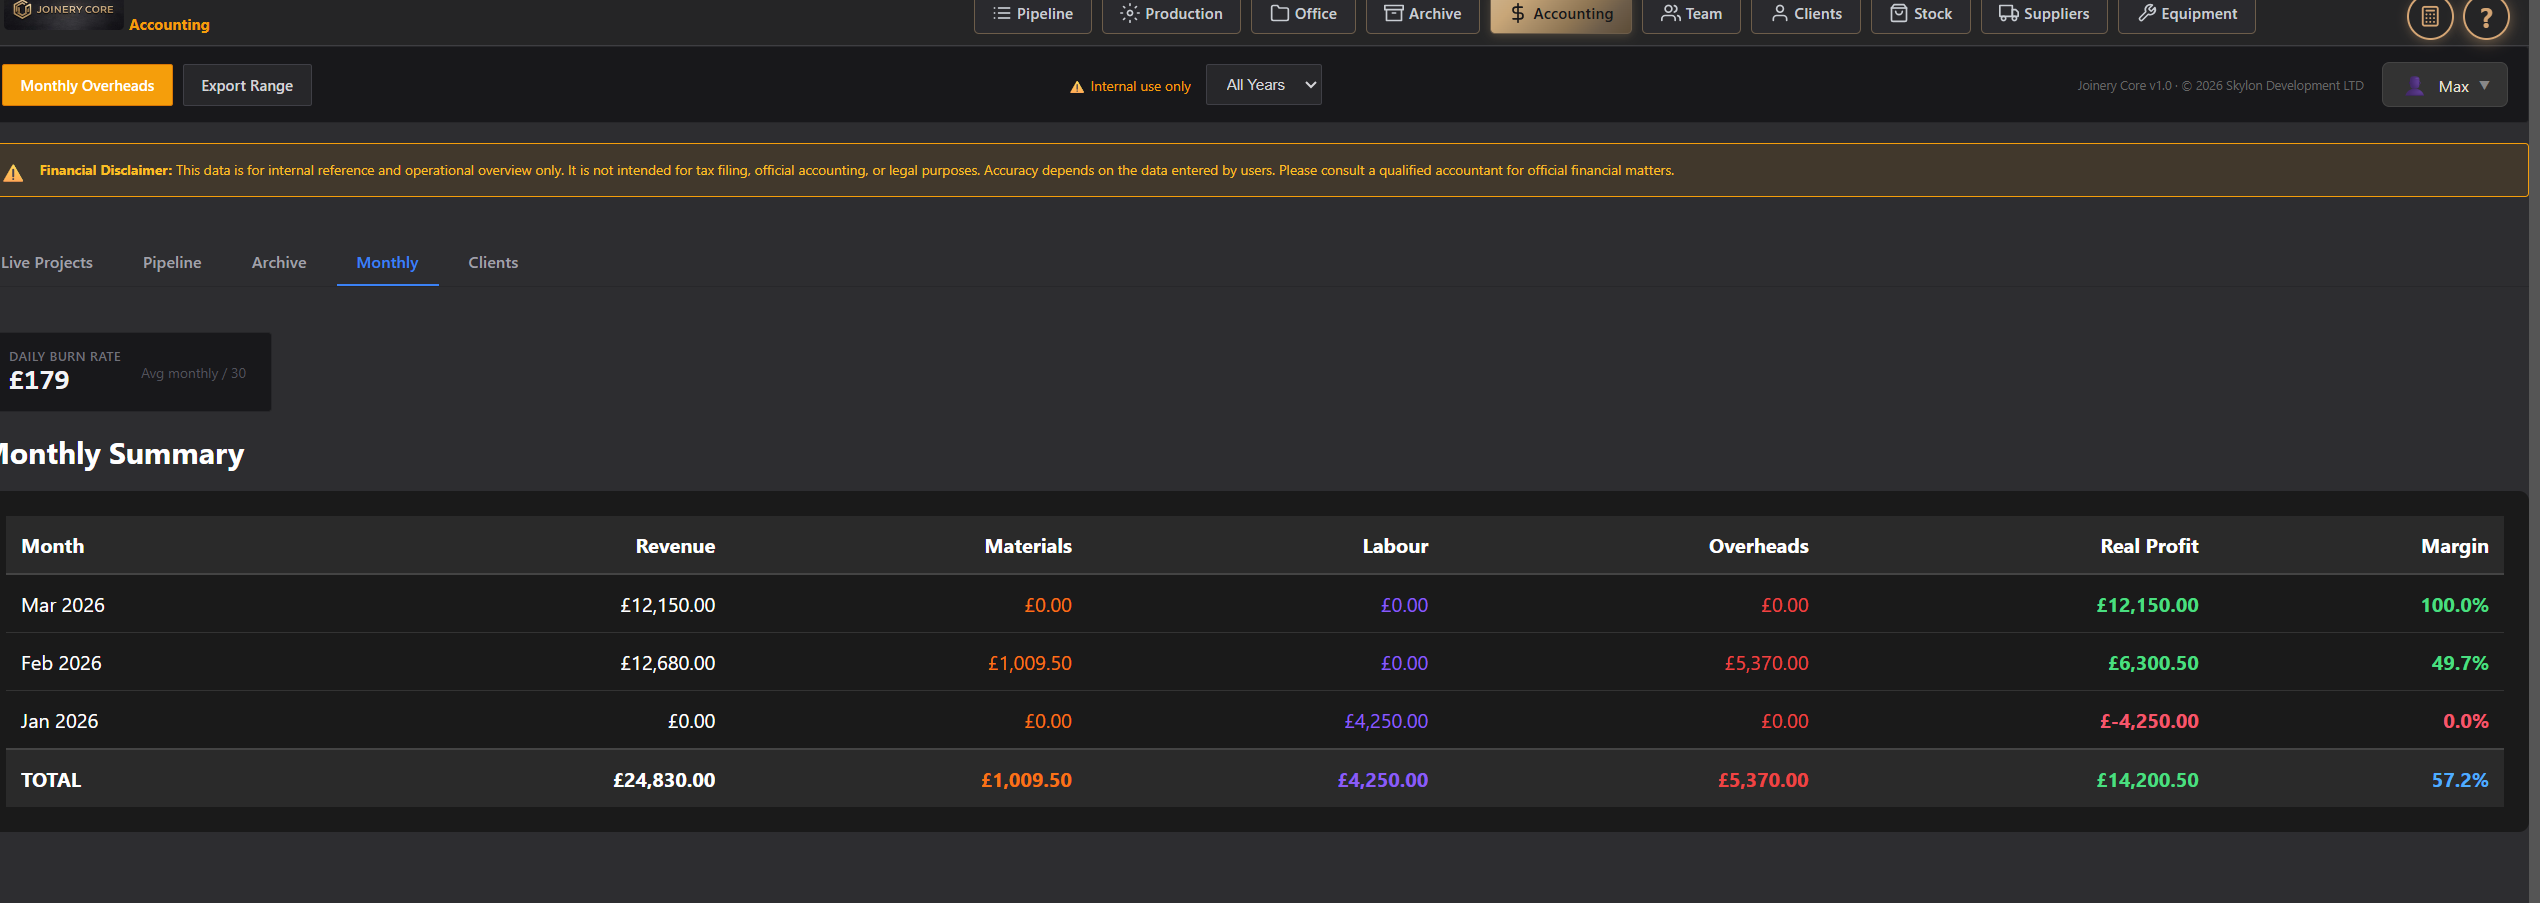Click the warning icon in Financial Disclaimer
Image resolution: width=2540 pixels, height=903 pixels.
[x=14, y=173]
